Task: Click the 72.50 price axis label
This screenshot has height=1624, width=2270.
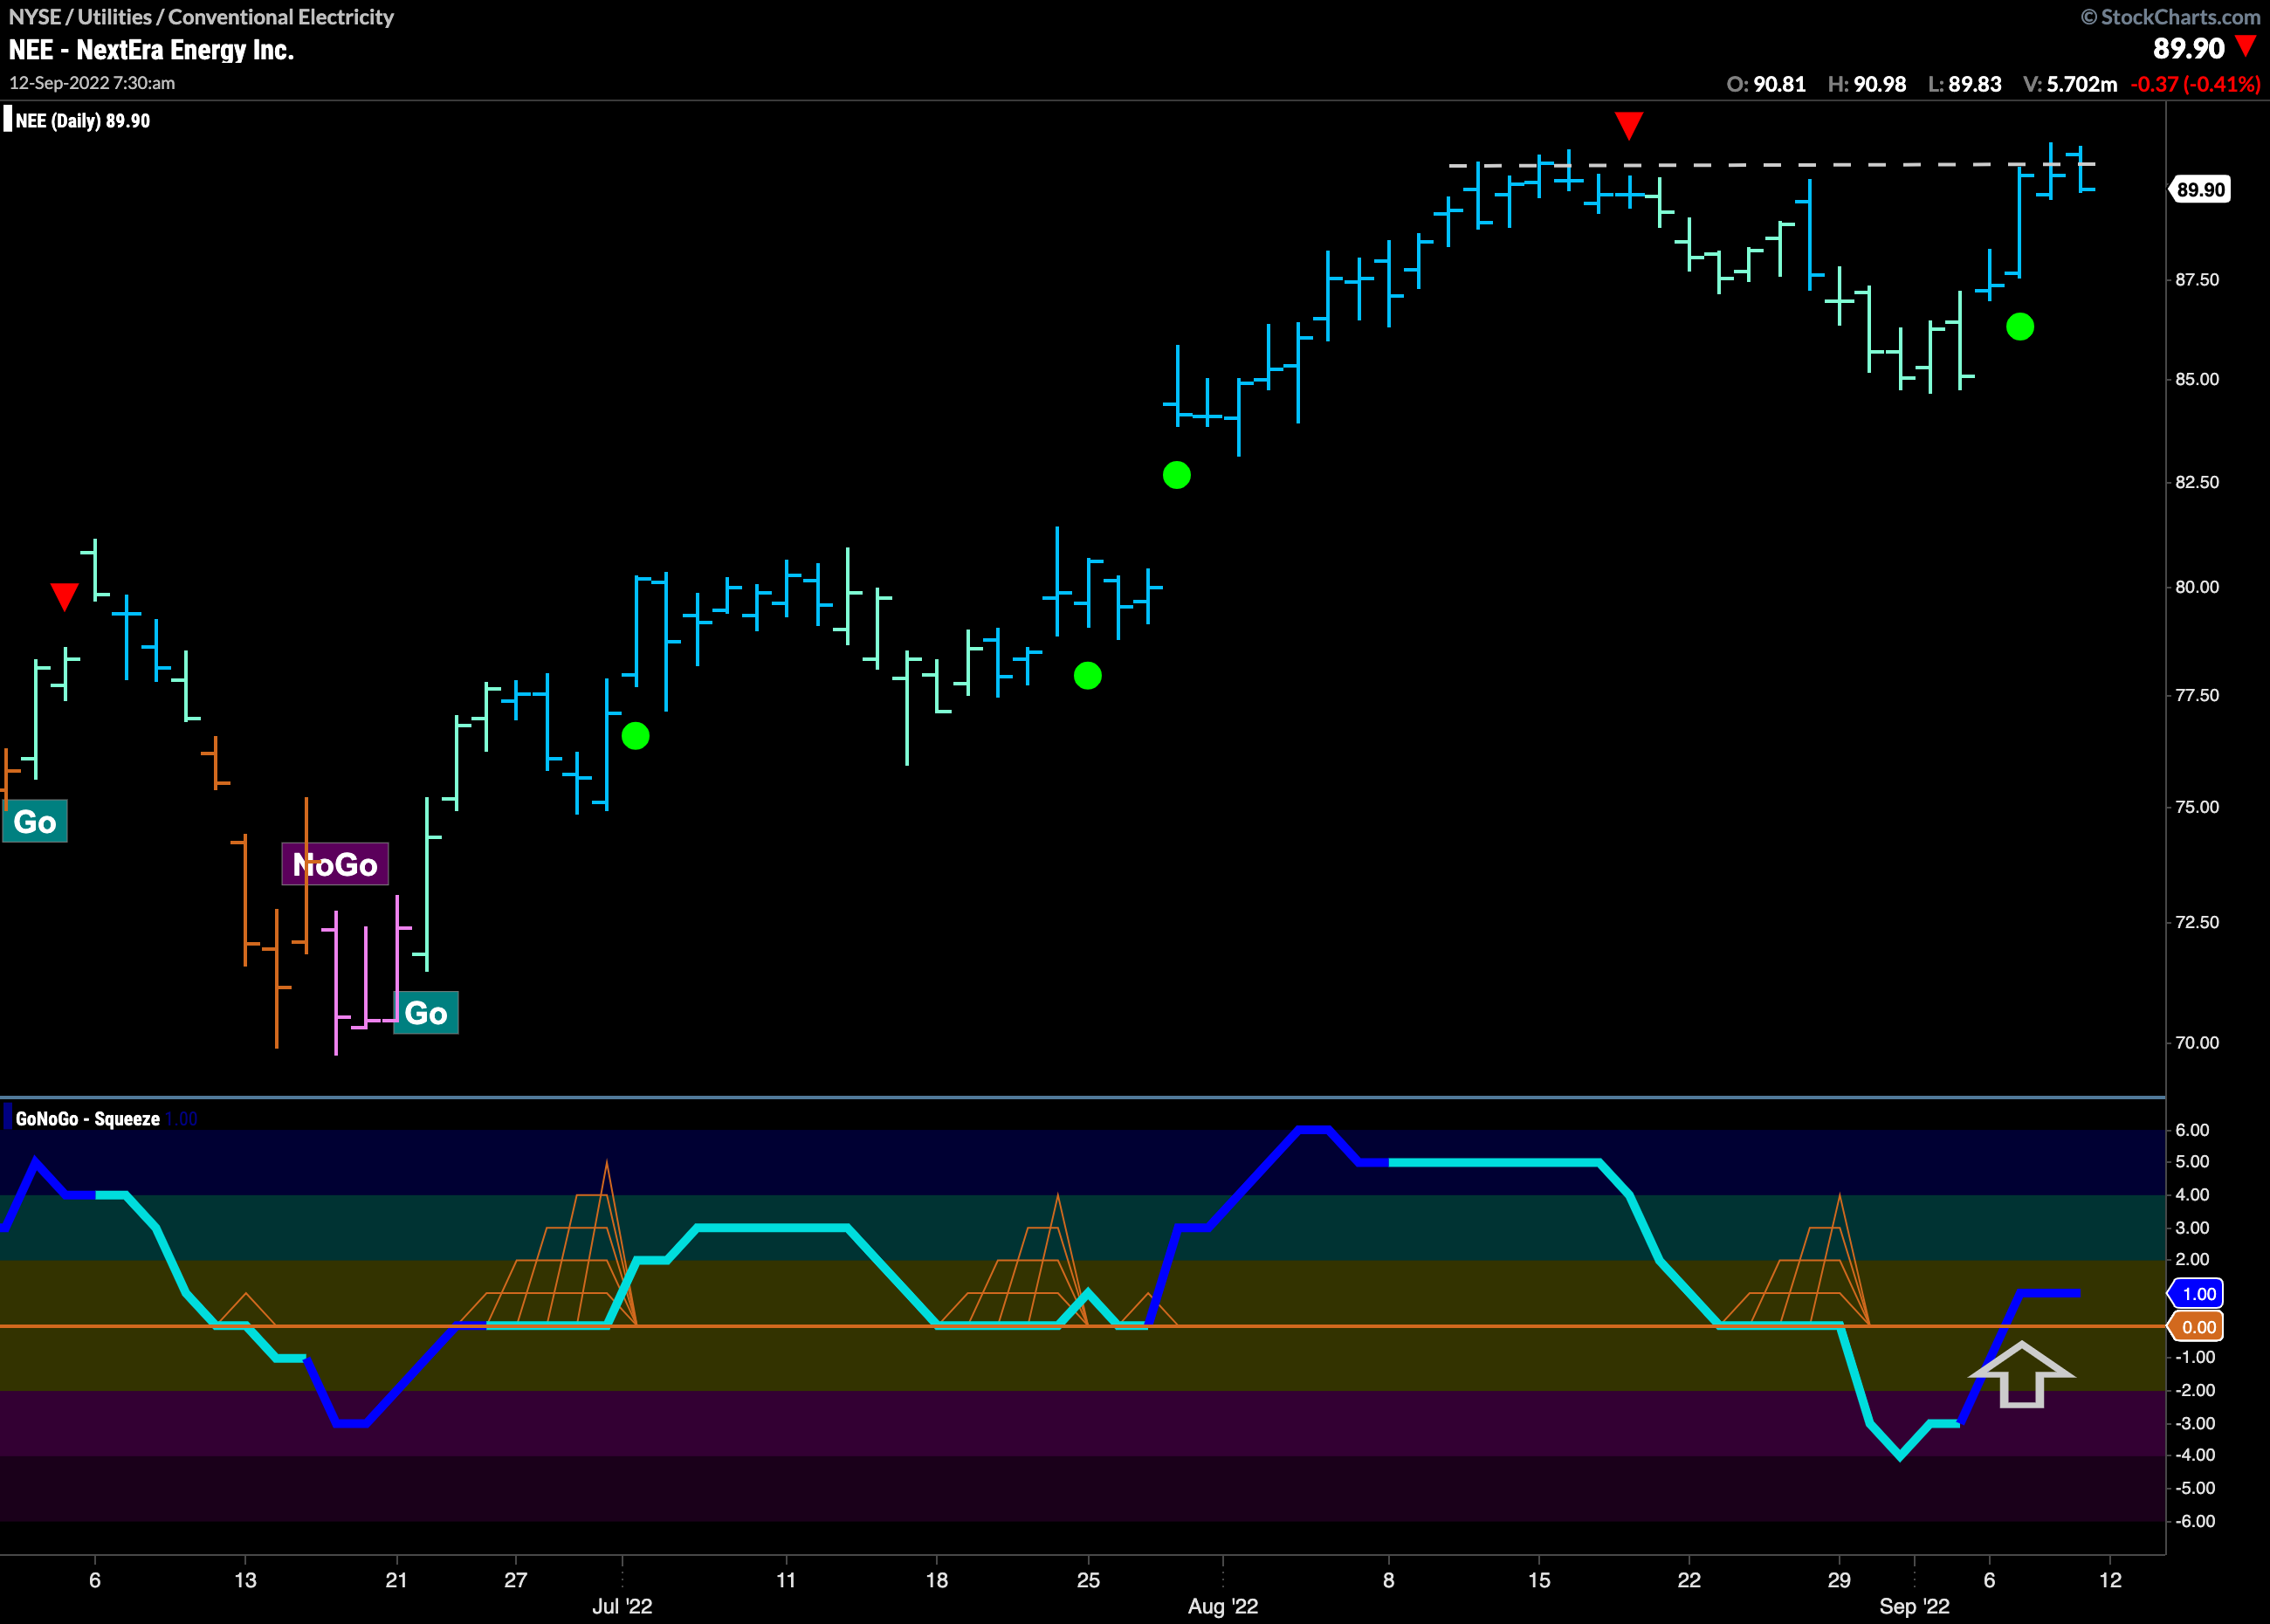Action: coord(2197,922)
